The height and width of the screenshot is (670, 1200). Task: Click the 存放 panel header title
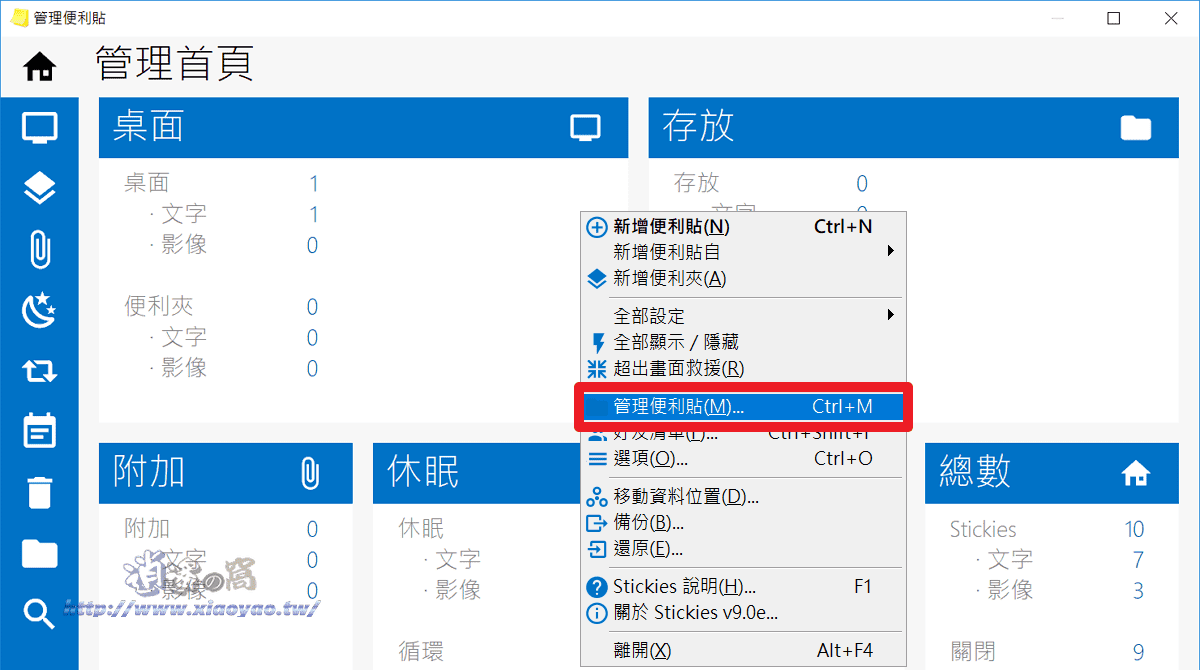(698, 127)
